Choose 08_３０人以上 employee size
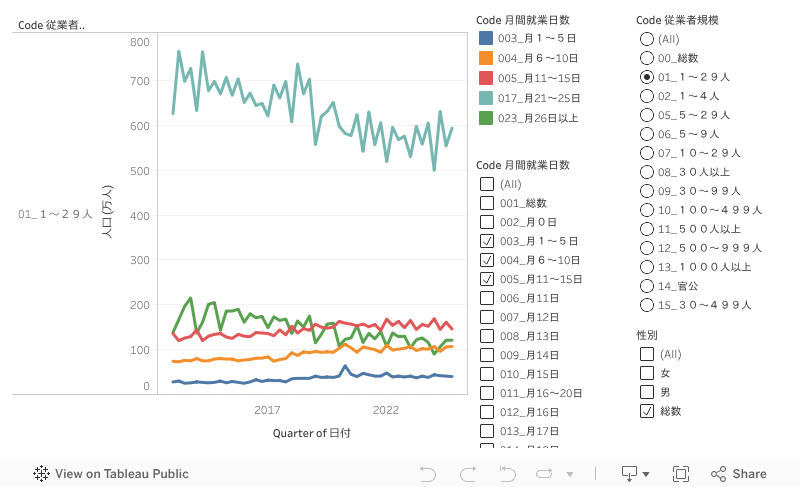Image resolution: width=800 pixels, height=487 pixels. (x=647, y=172)
